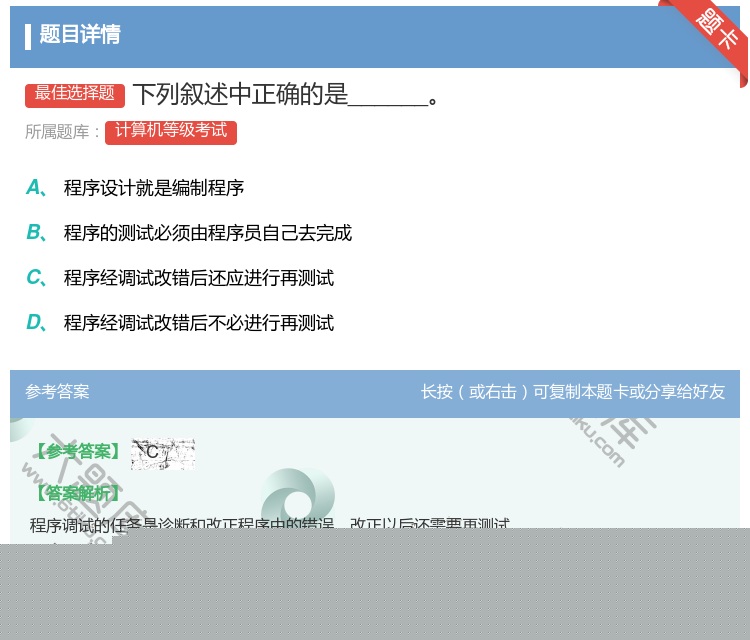Click the 【参考答案】 label
Viewport: 750px width, 640px height.
pos(78,451)
